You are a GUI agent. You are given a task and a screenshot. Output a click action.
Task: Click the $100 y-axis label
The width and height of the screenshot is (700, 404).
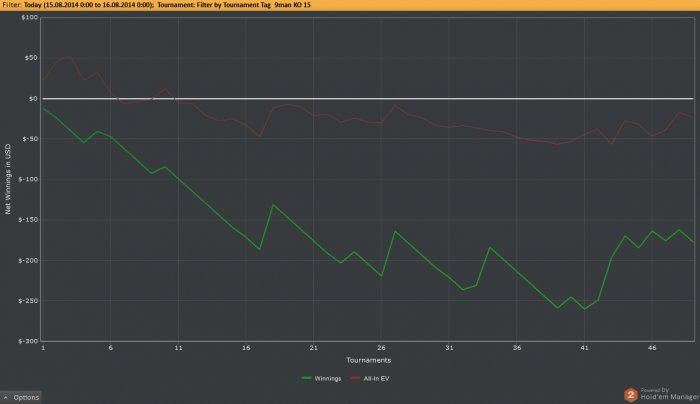pos(29,17)
